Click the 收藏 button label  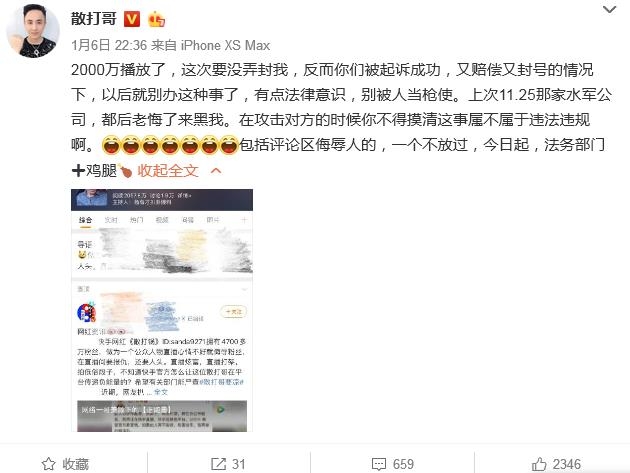tap(76, 464)
